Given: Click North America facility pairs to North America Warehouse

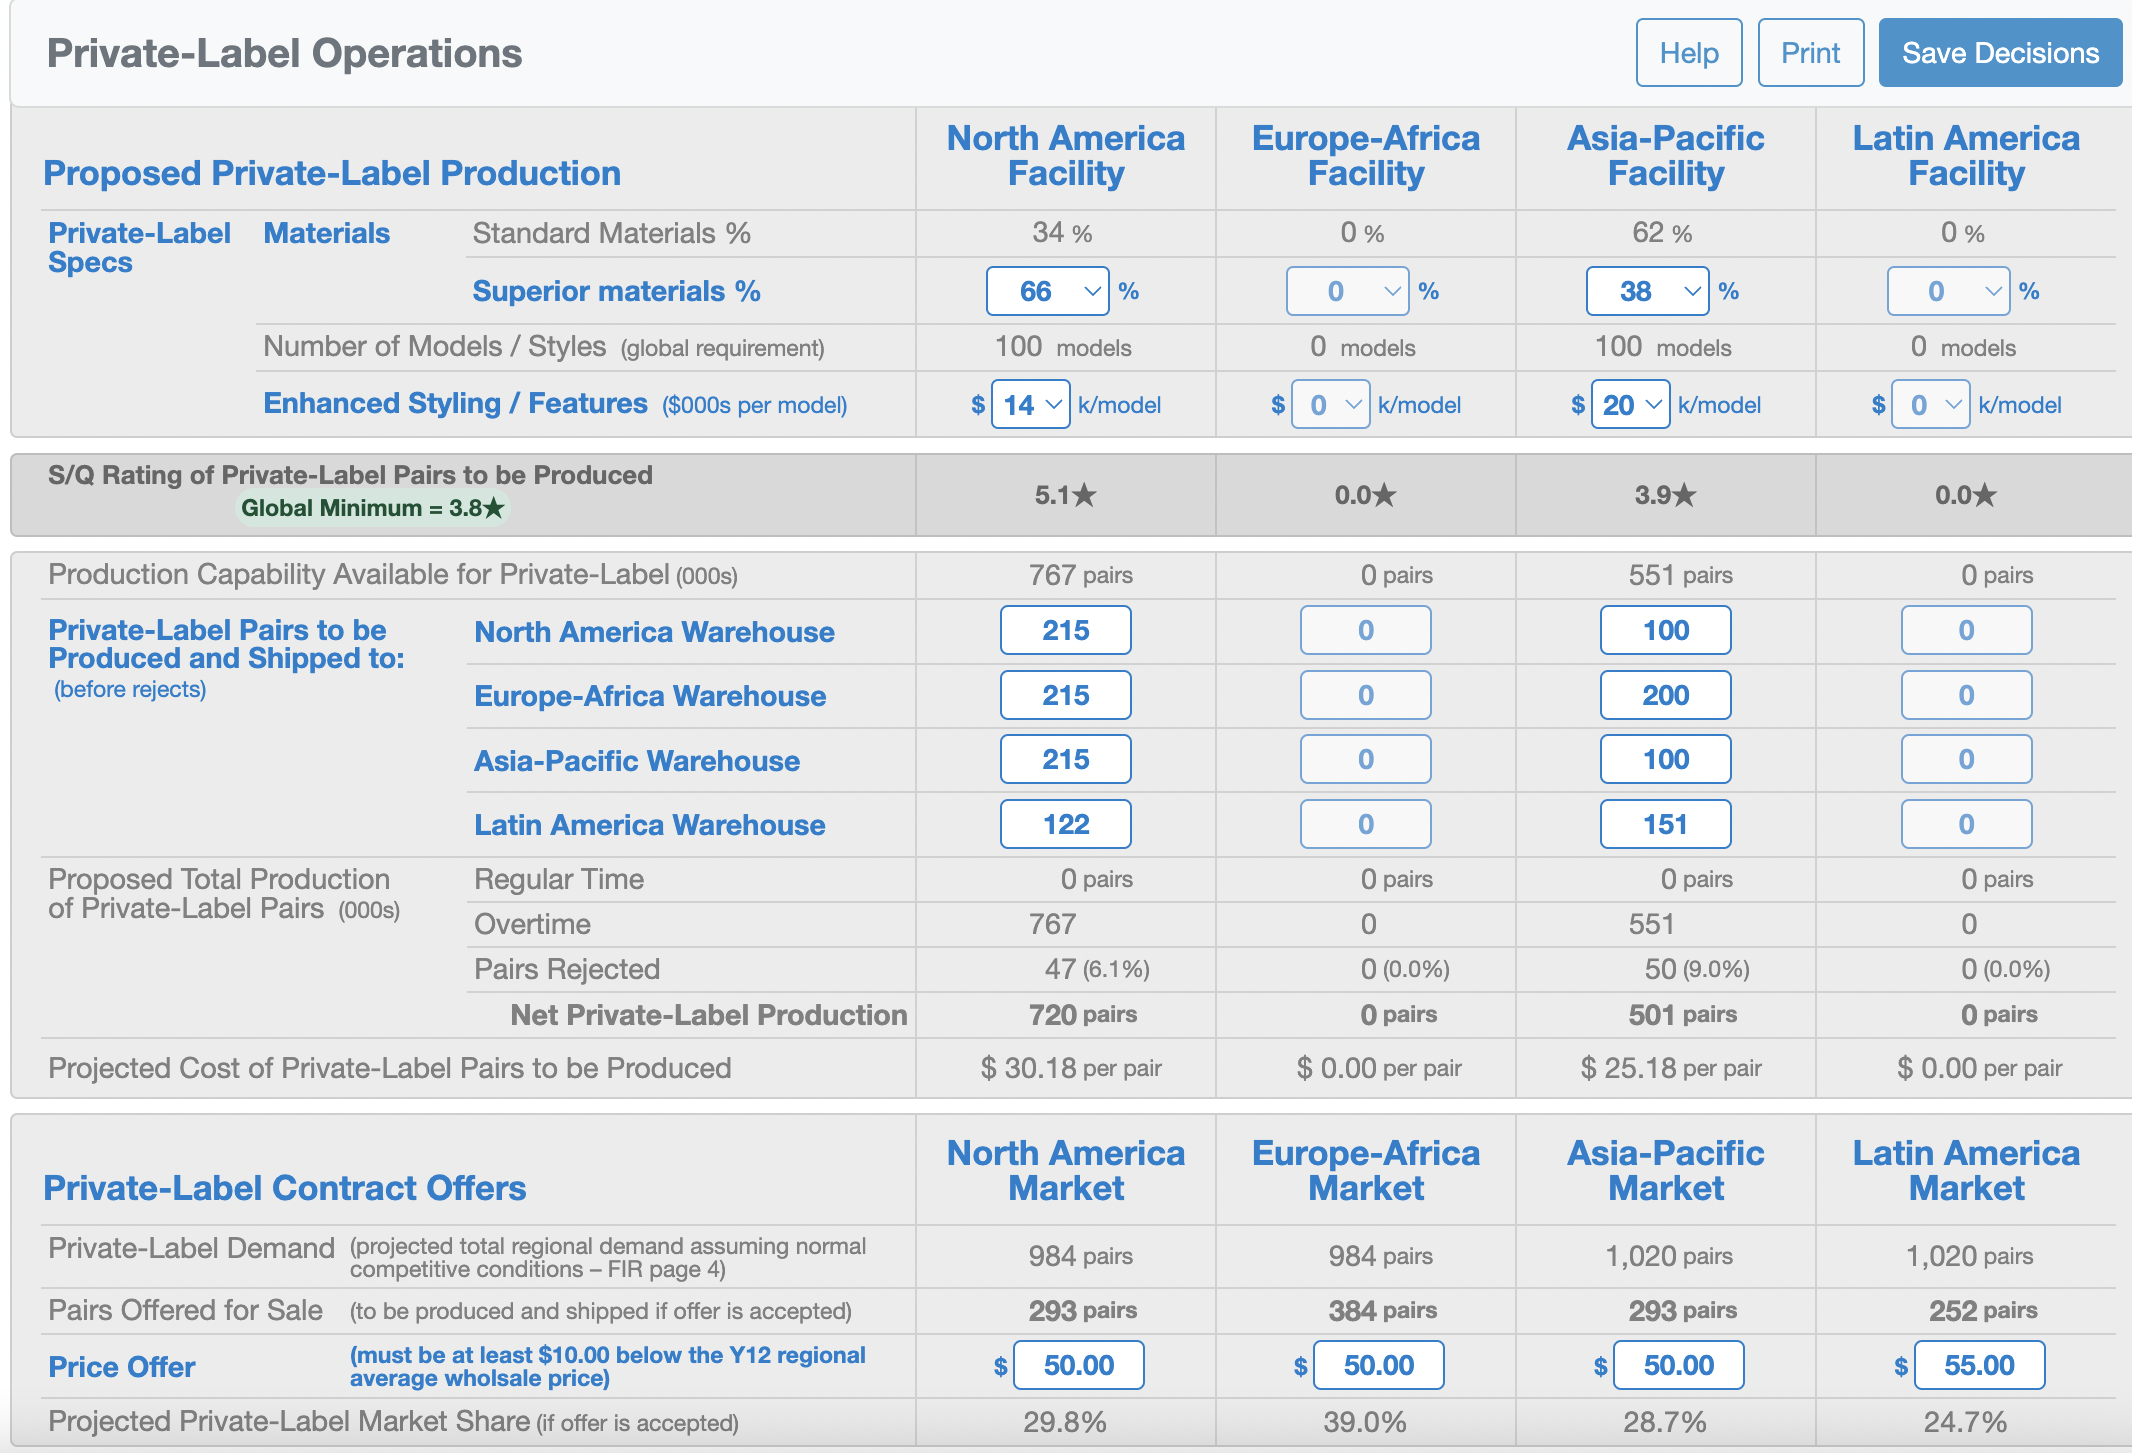Looking at the screenshot, I should [x=1065, y=631].
